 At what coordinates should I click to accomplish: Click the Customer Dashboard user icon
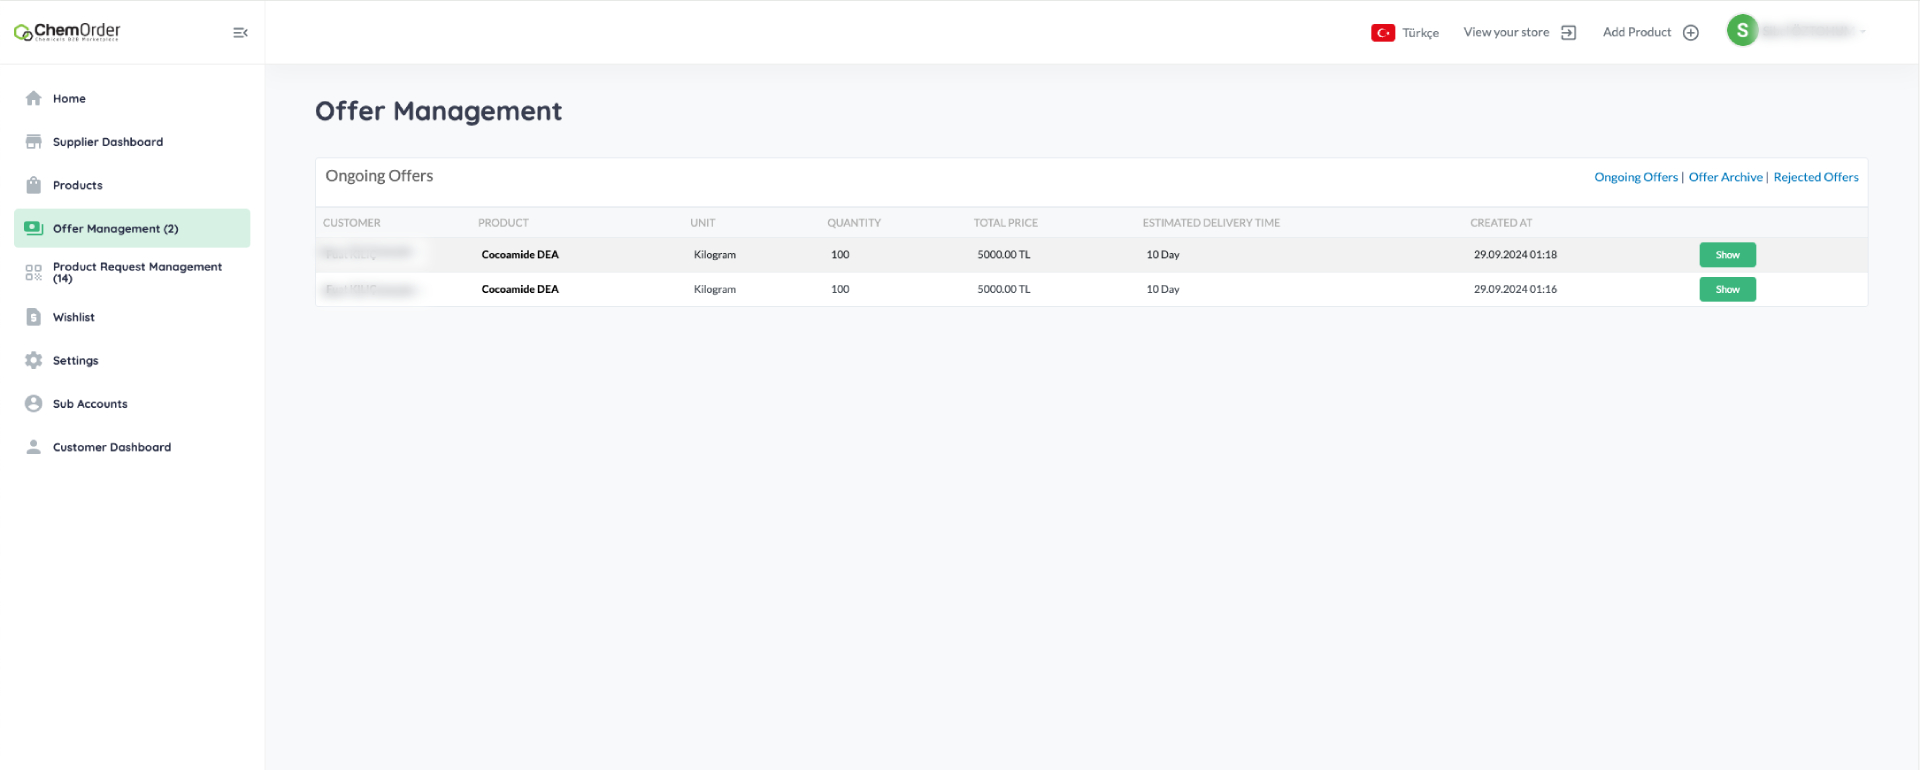(34, 447)
